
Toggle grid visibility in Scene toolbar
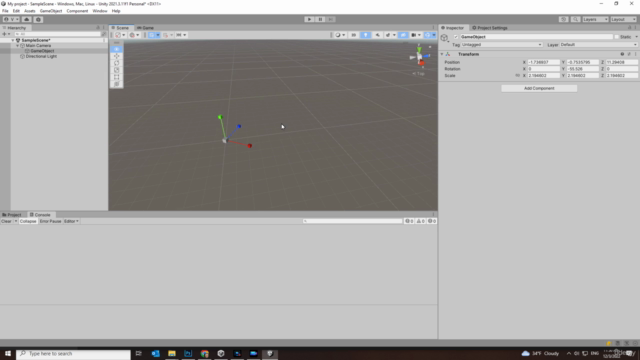tap(151, 35)
